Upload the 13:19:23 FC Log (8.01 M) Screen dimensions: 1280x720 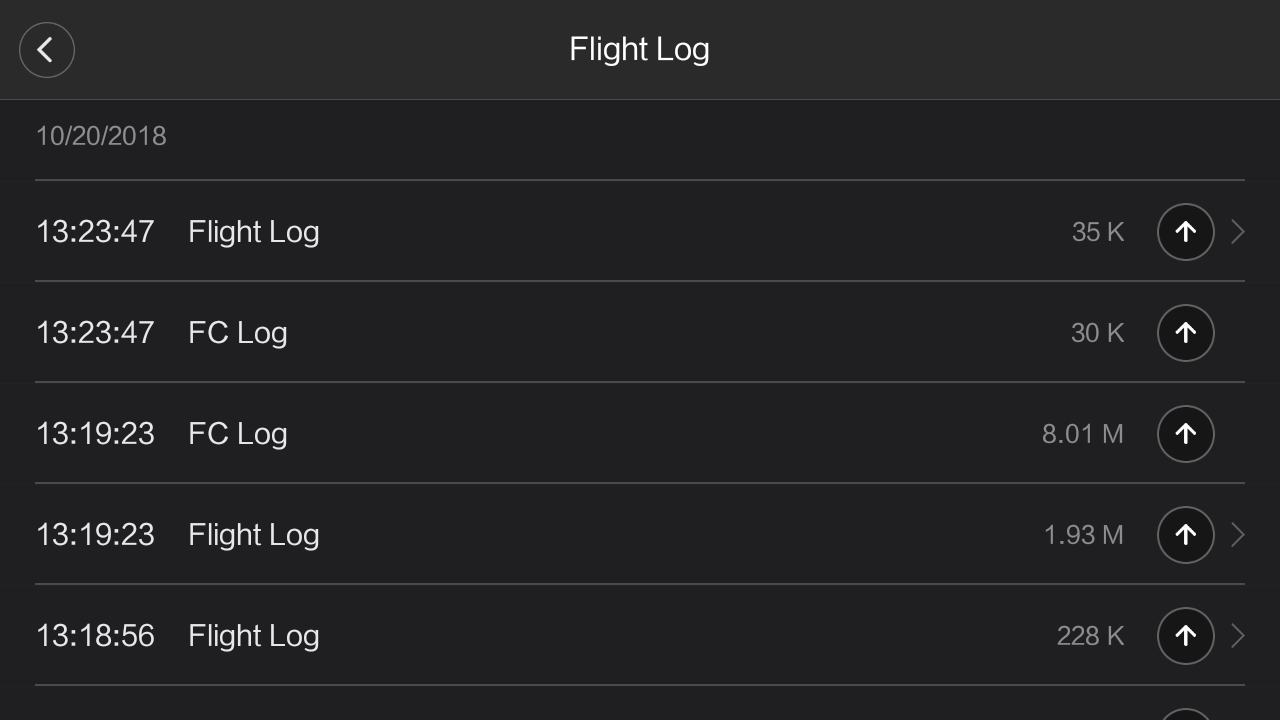tap(1185, 434)
